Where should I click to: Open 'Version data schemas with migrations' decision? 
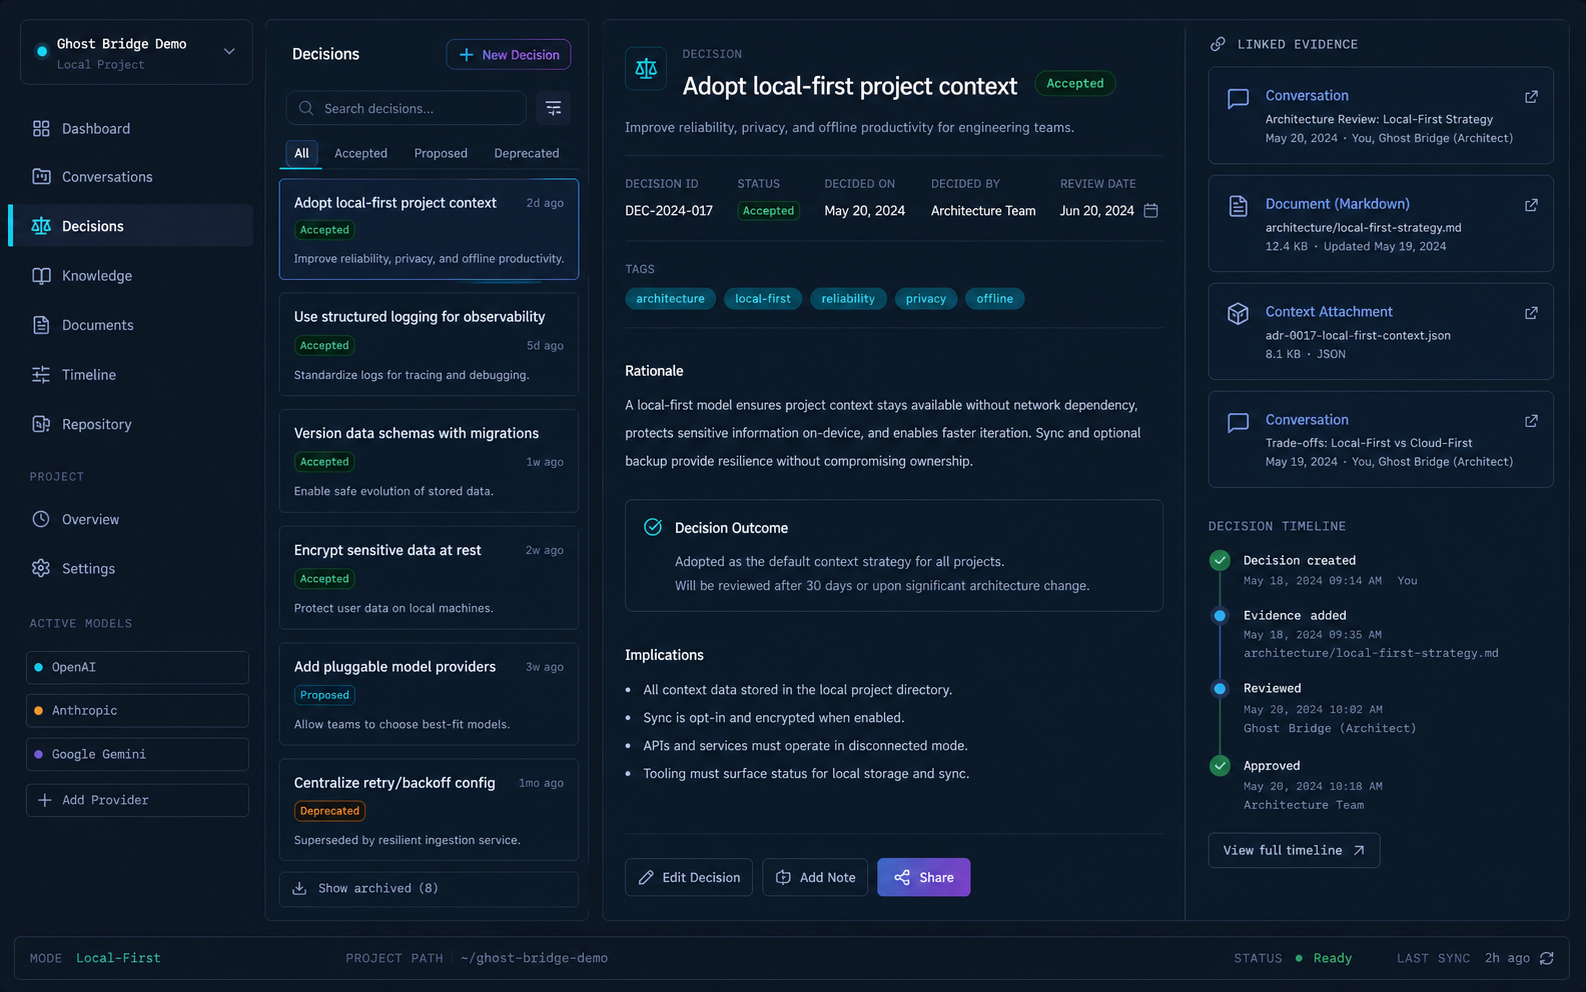pos(429,461)
